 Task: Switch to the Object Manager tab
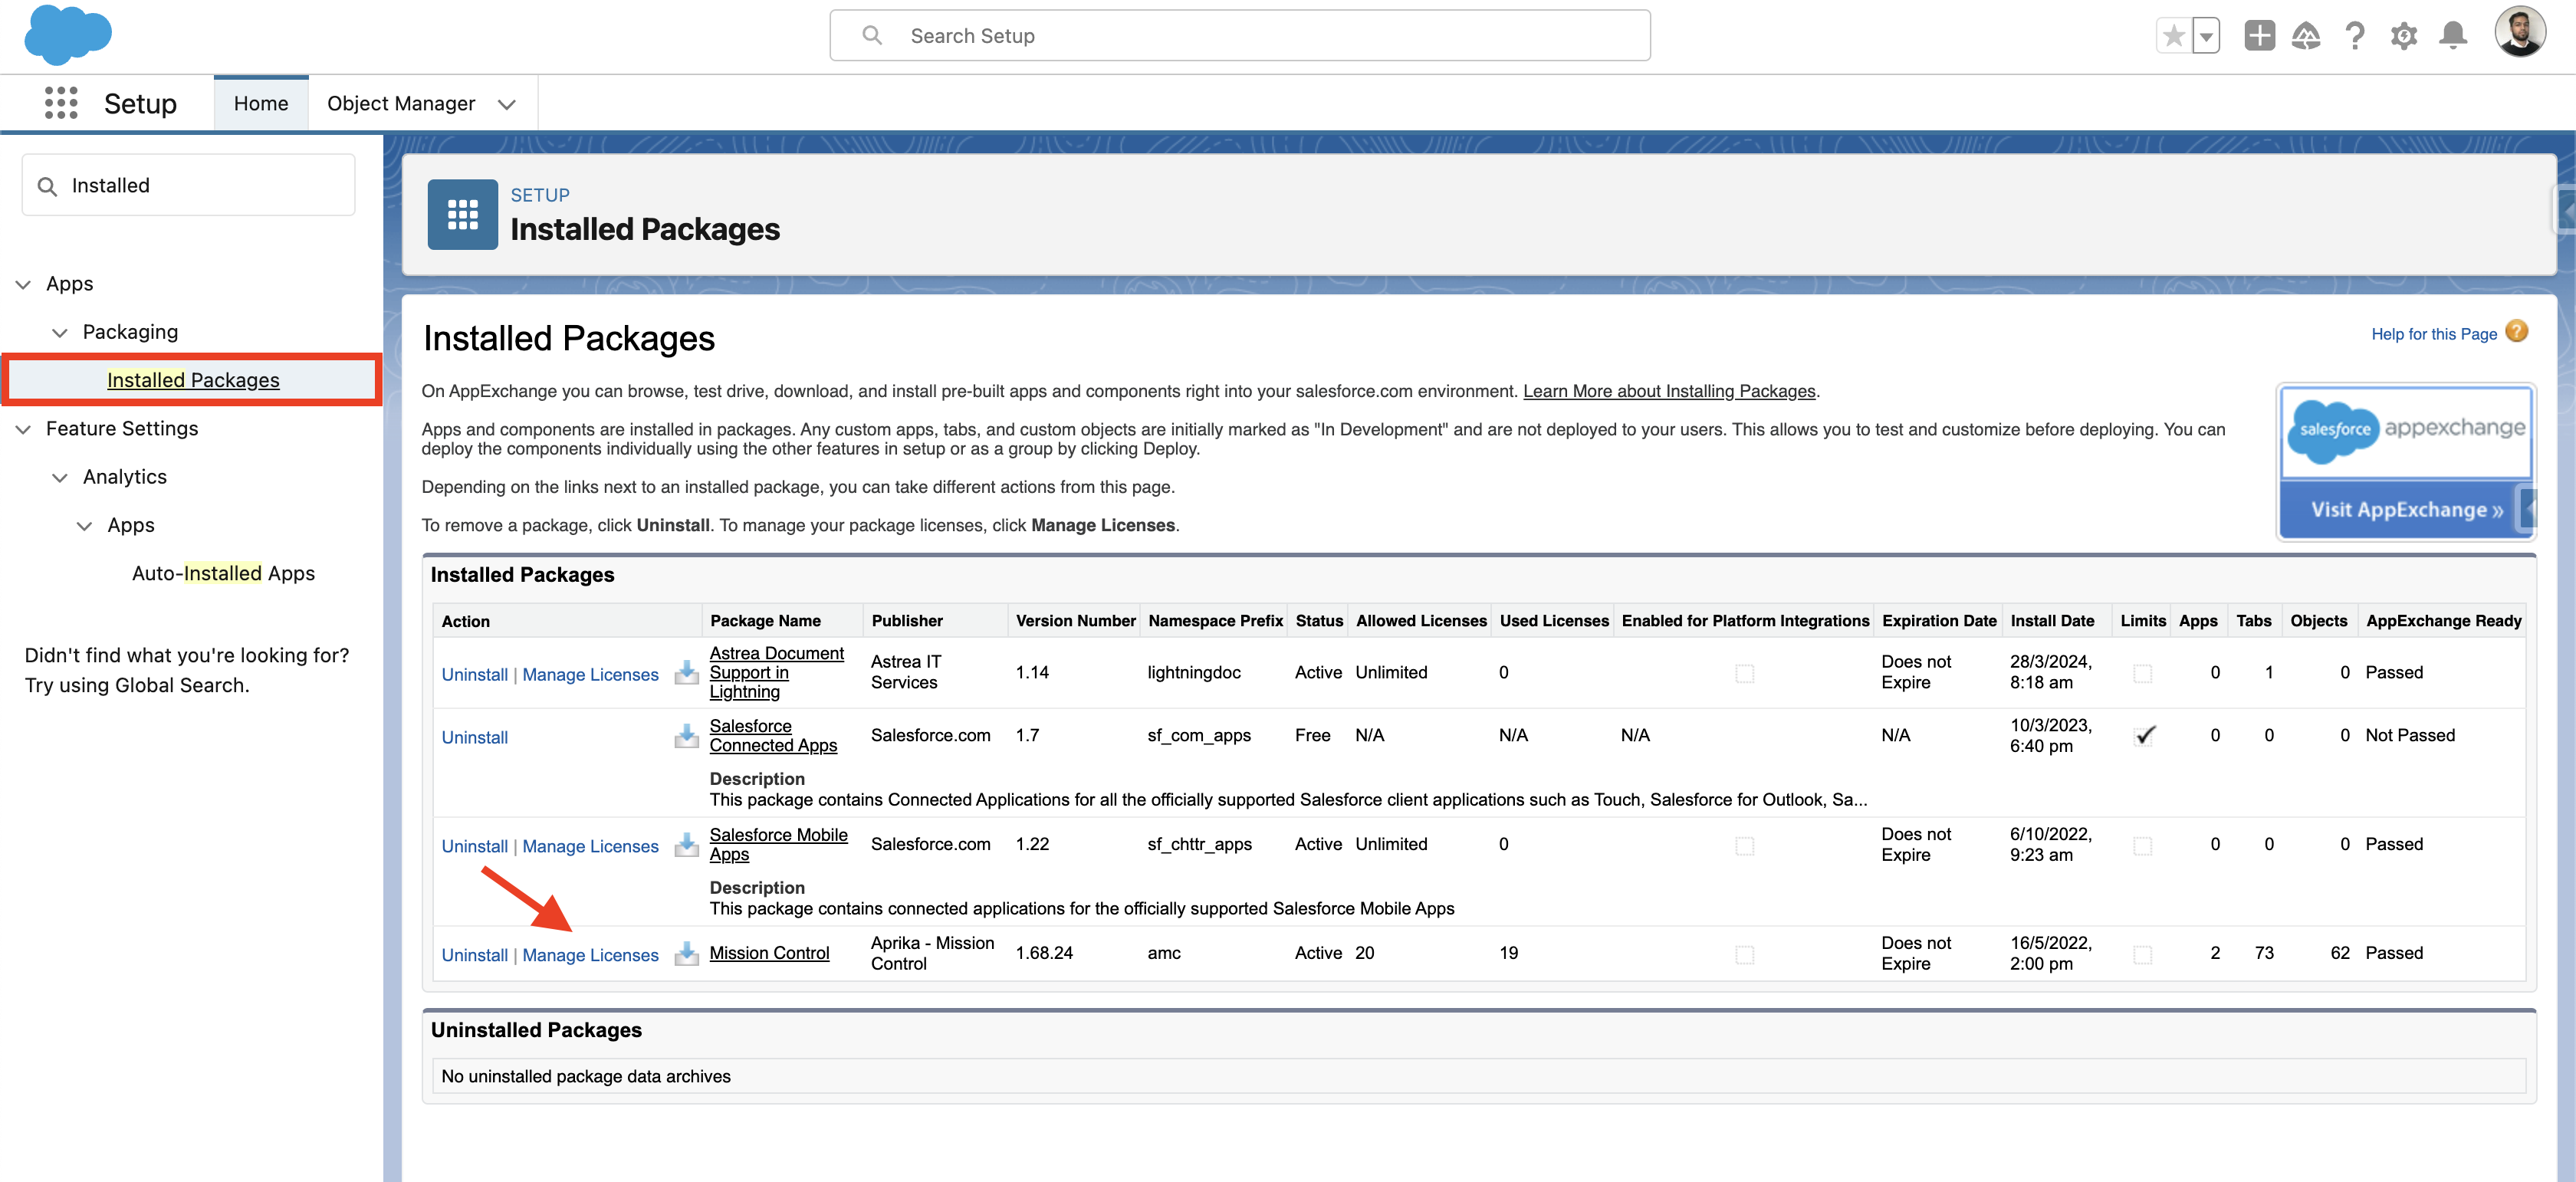click(400, 103)
